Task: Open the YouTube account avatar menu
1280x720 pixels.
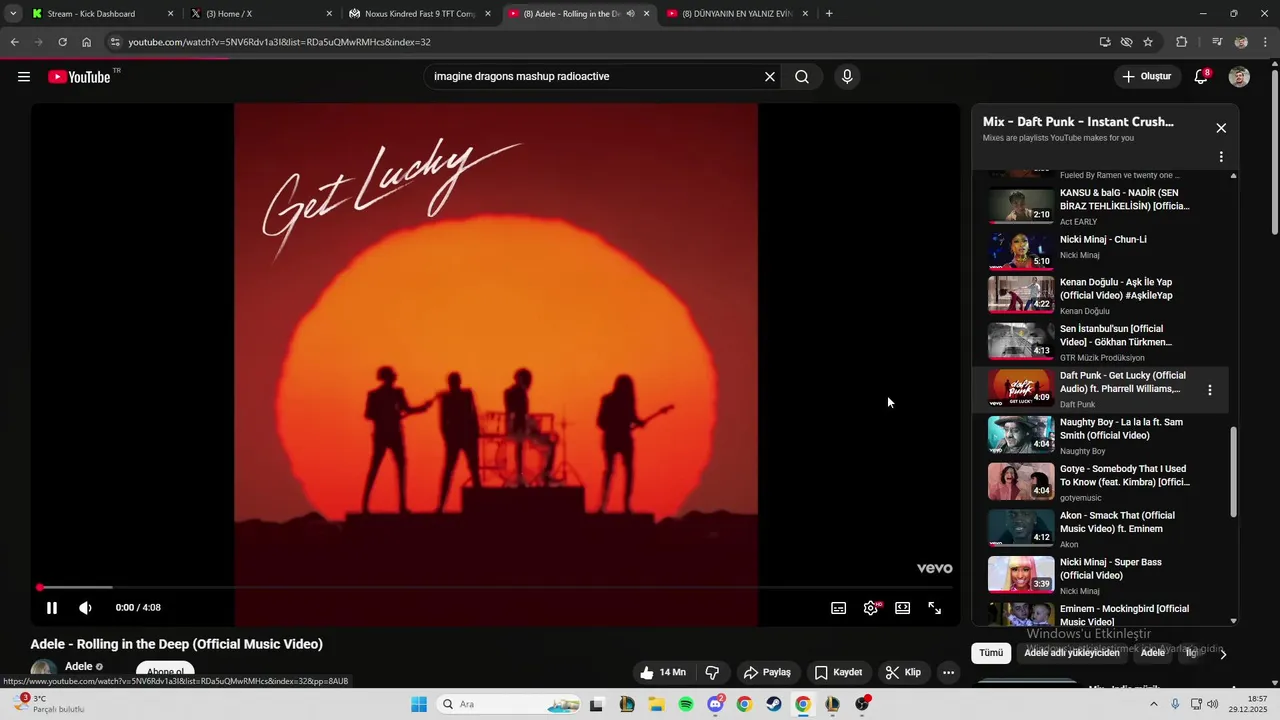Action: [1239, 77]
